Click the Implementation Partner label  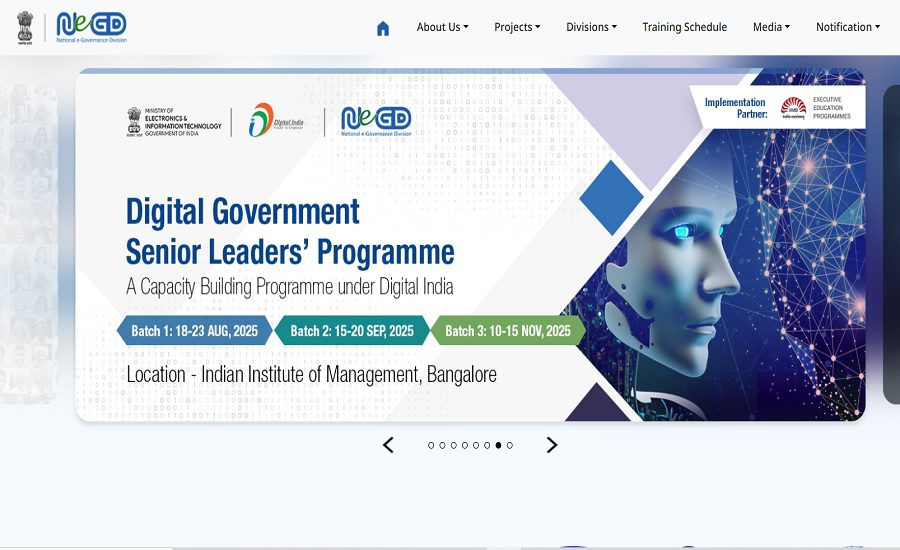click(735, 108)
